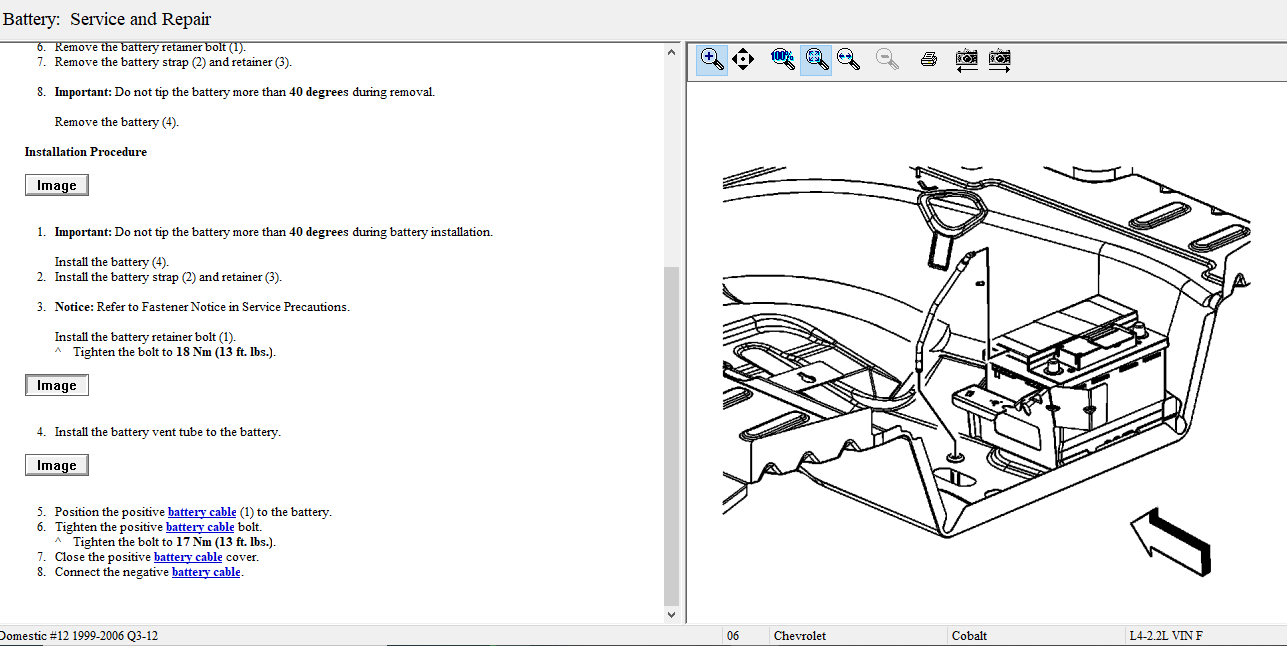This screenshot has height=646, width=1287.
Task: Click scroll down arrow of text panel
Action: 671,614
